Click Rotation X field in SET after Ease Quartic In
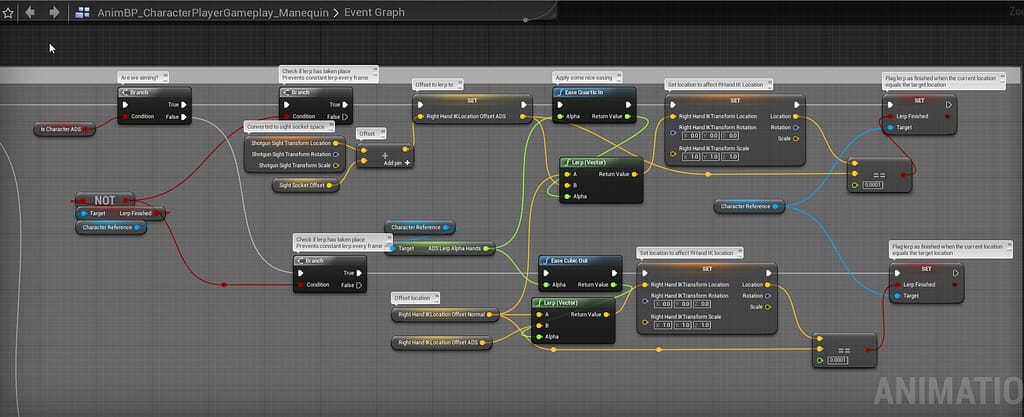 (692, 136)
